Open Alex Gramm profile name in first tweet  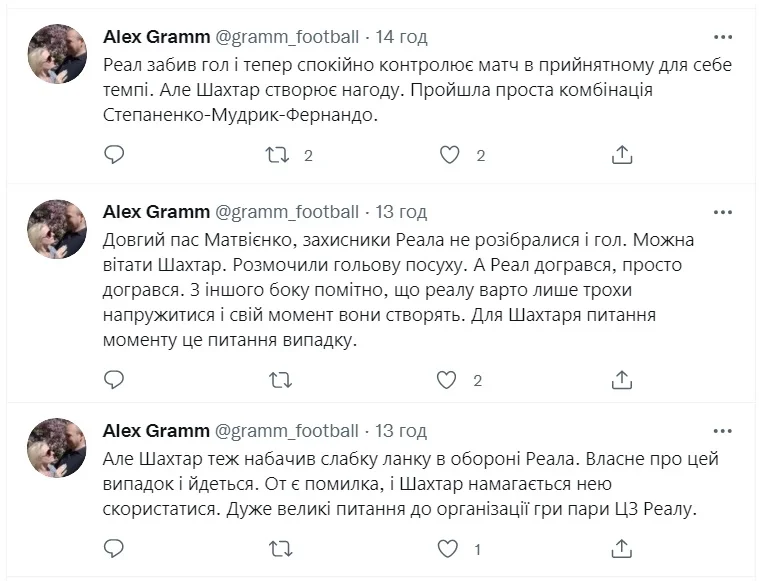157,37
